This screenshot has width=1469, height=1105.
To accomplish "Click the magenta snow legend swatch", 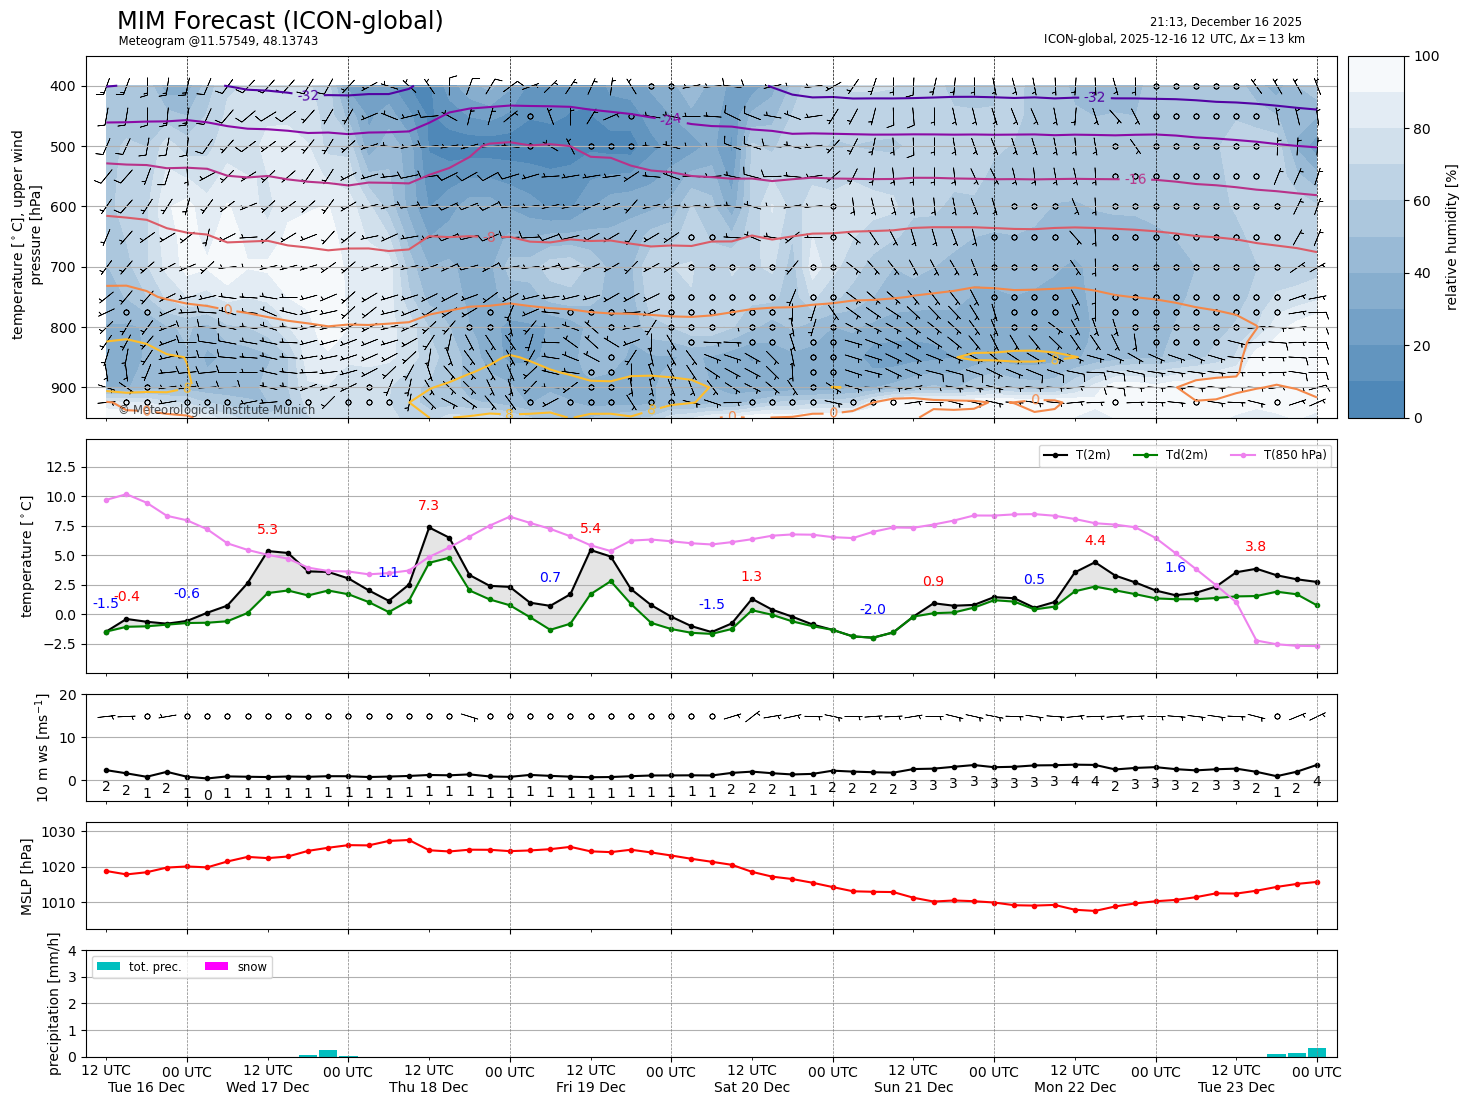I will (217, 966).
